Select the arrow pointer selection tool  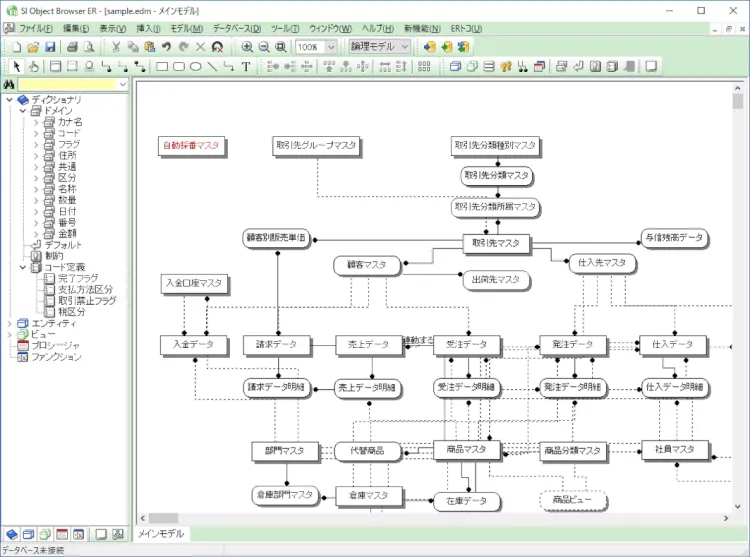(x=16, y=67)
